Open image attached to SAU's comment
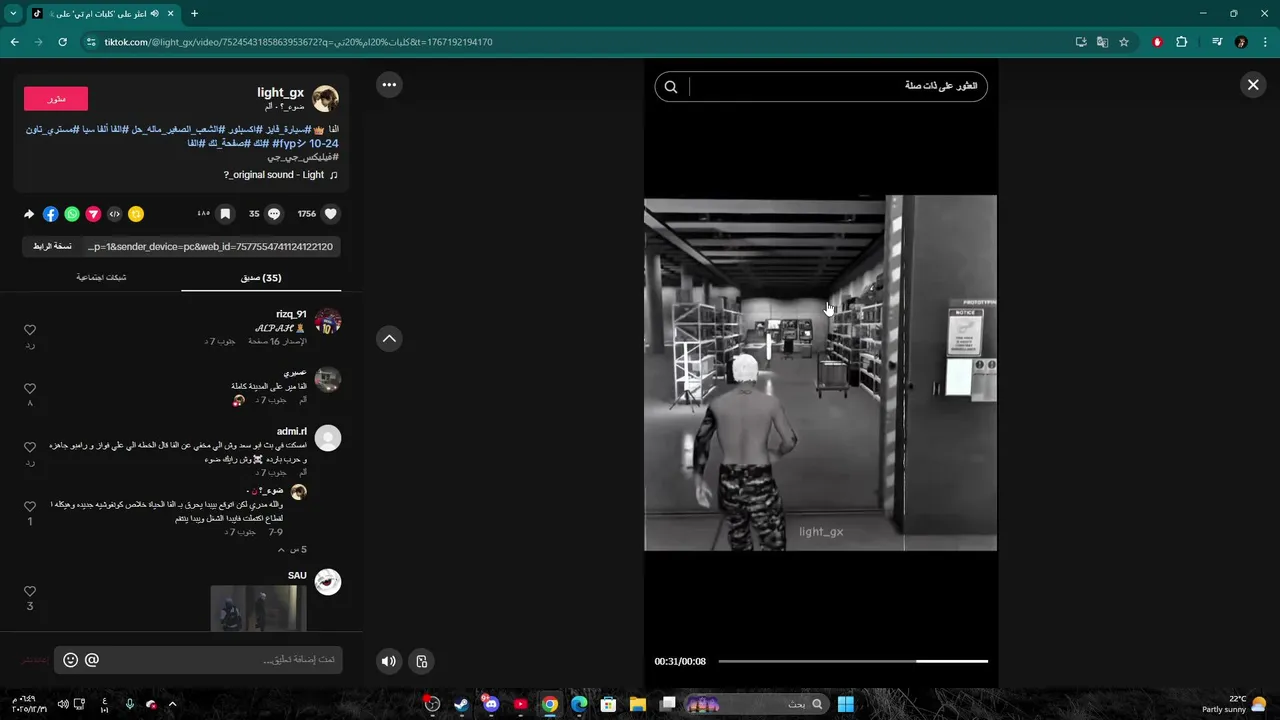The width and height of the screenshot is (1280, 720). point(259,608)
